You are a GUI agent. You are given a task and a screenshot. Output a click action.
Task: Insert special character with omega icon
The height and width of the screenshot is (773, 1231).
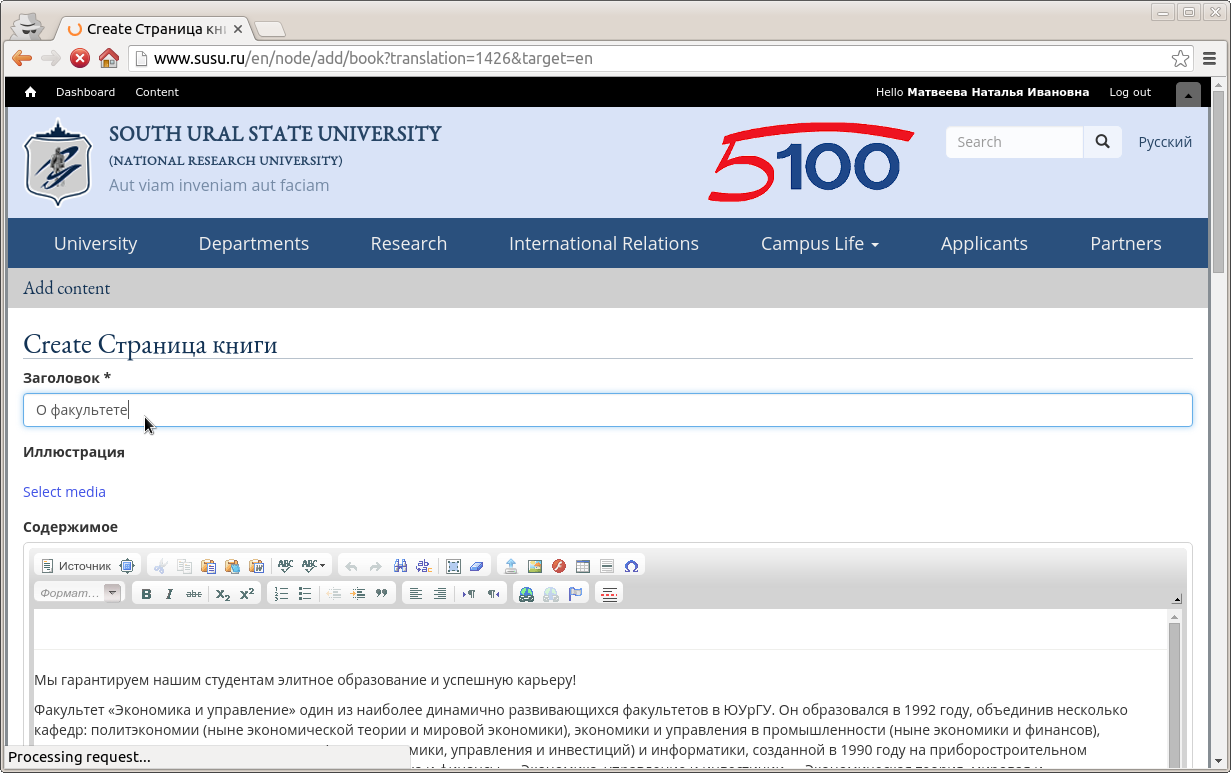click(x=631, y=566)
